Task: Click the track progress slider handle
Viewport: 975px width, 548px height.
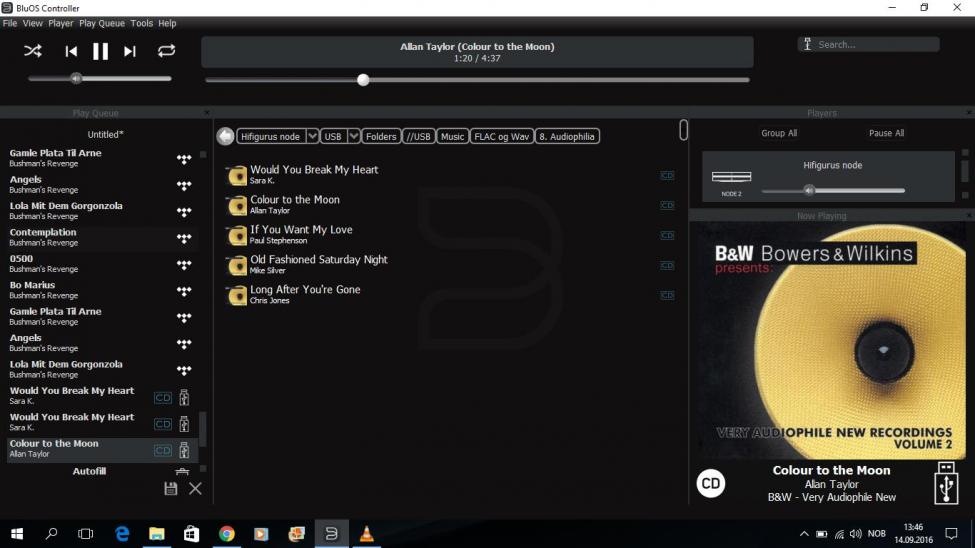Action: point(363,80)
